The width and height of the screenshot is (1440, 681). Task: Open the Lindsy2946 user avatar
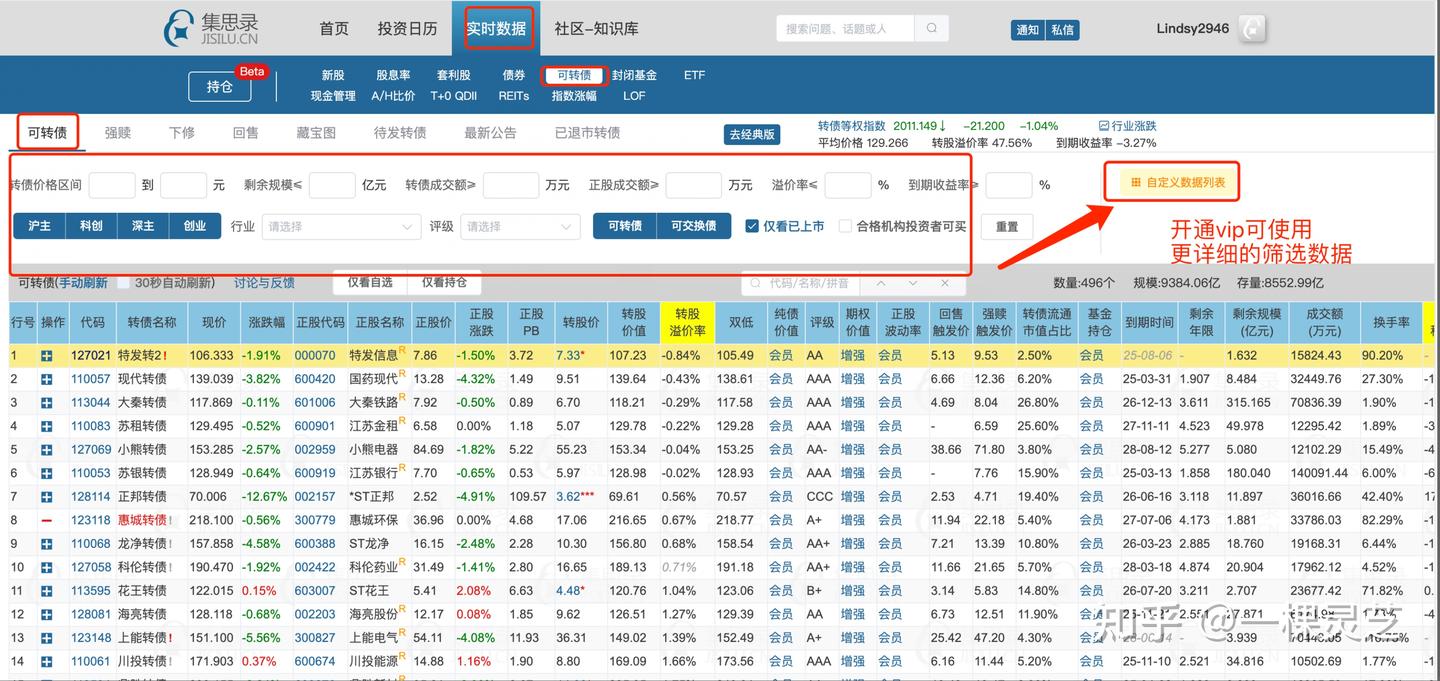click(x=1253, y=29)
